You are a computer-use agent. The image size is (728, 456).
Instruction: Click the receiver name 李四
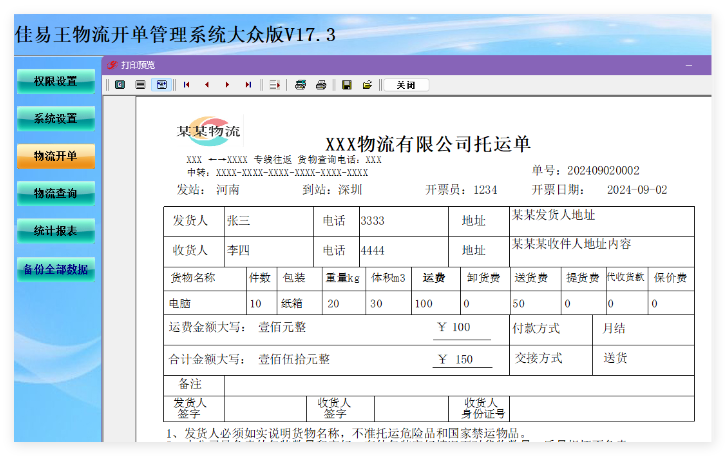coord(239,251)
